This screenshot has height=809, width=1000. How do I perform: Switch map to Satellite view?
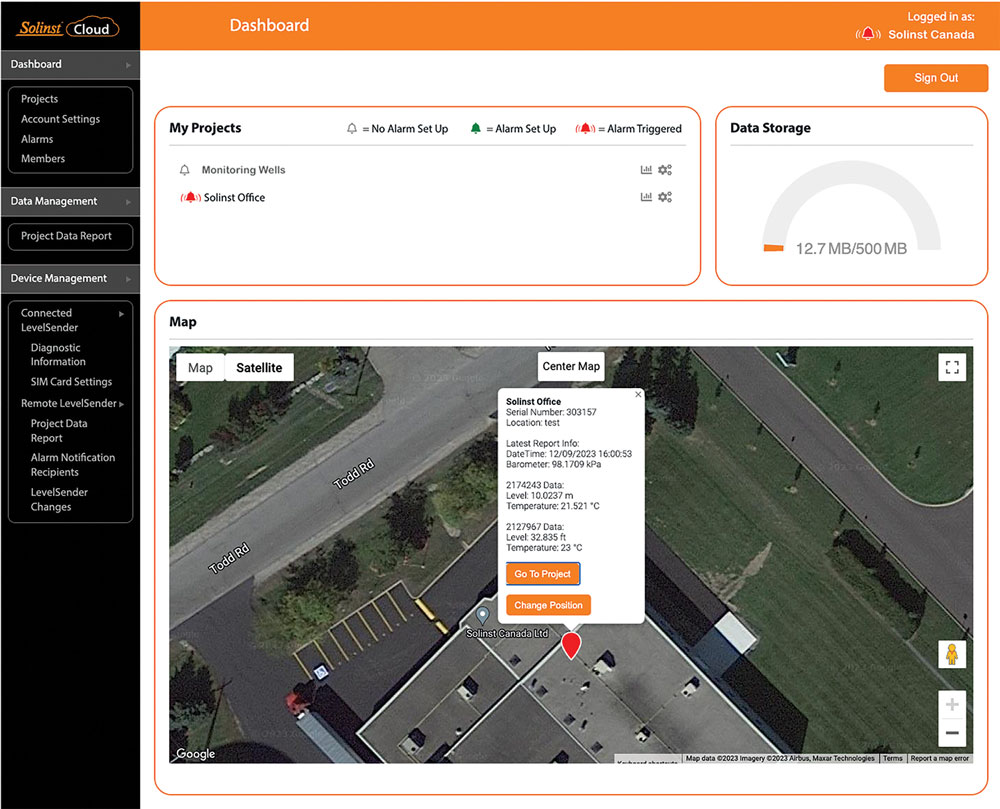coord(259,368)
